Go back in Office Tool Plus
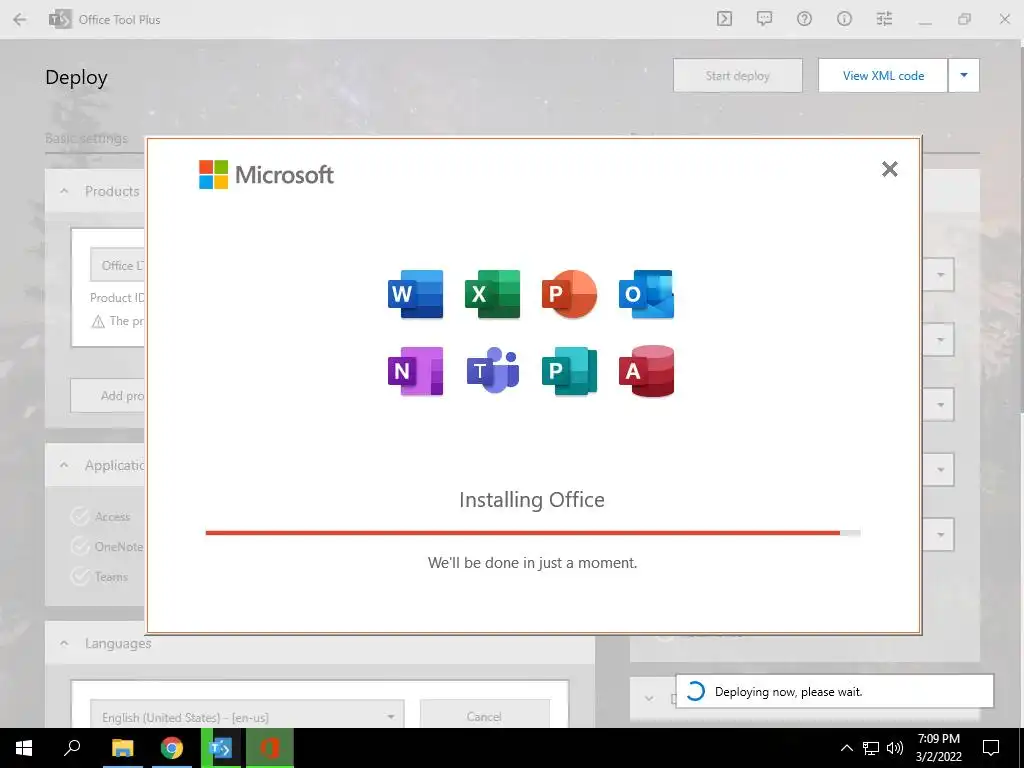This screenshot has height=768, width=1024. point(20,20)
